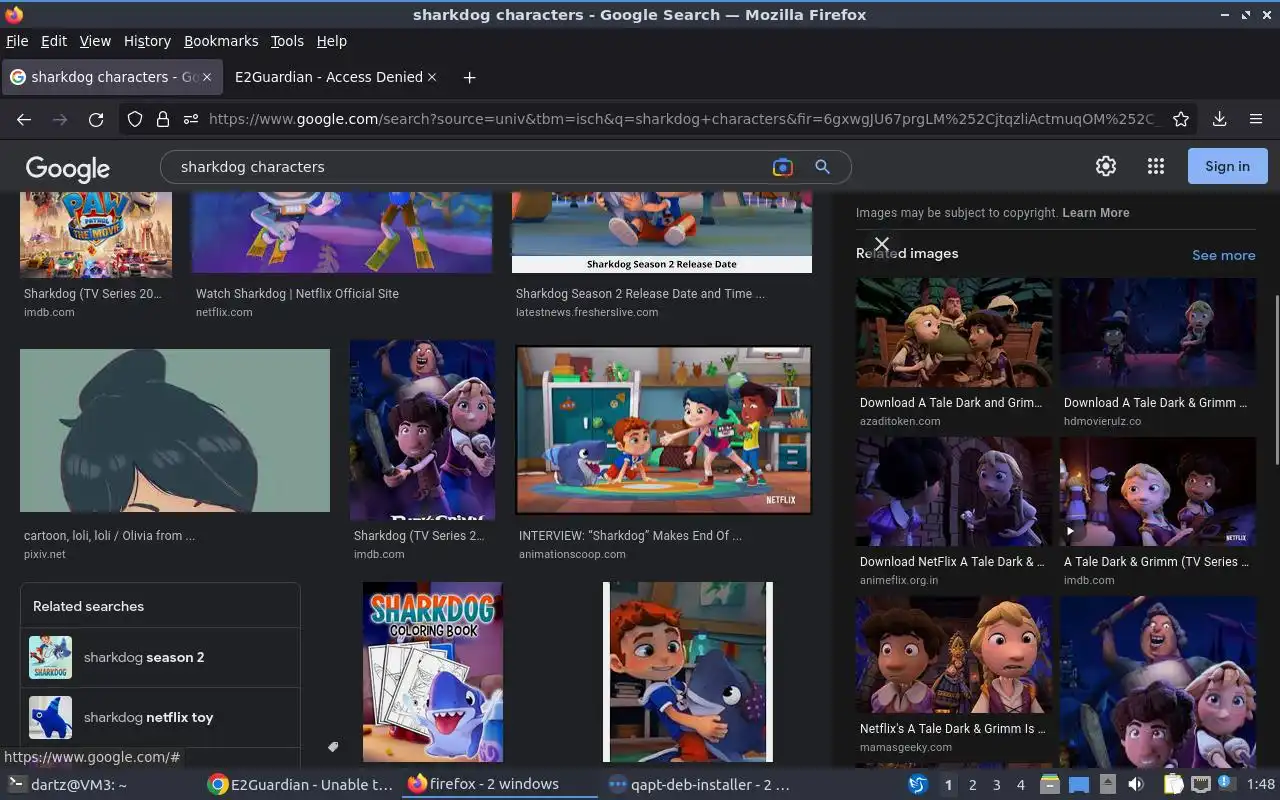Open the Google apps grid
The image size is (1280, 800).
tap(1156, 167)
